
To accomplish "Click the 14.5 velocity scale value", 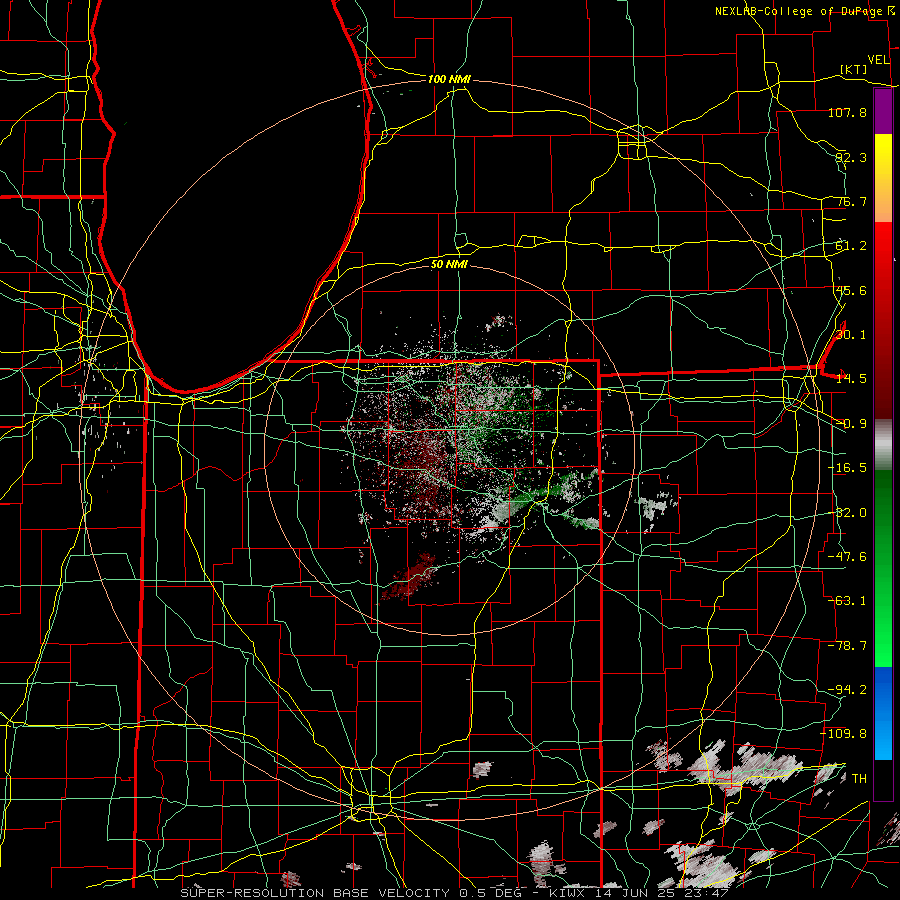I will [851, 379].
